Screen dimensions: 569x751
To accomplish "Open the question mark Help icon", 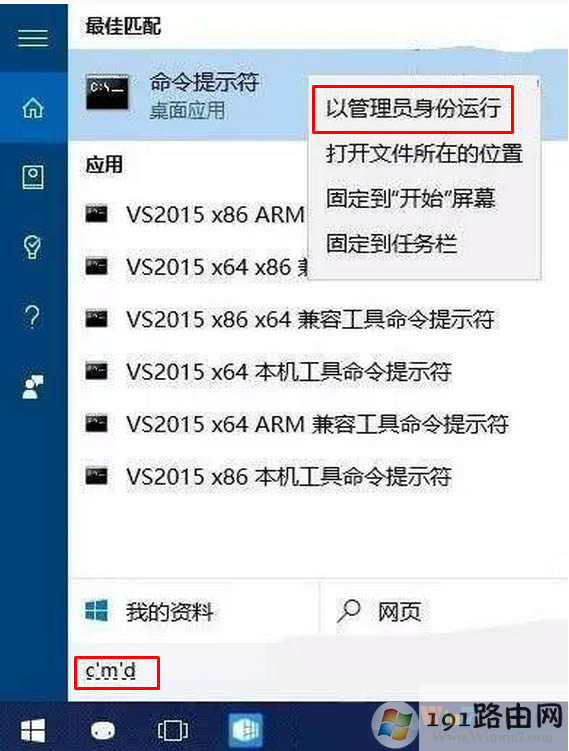I will point(32,317).
